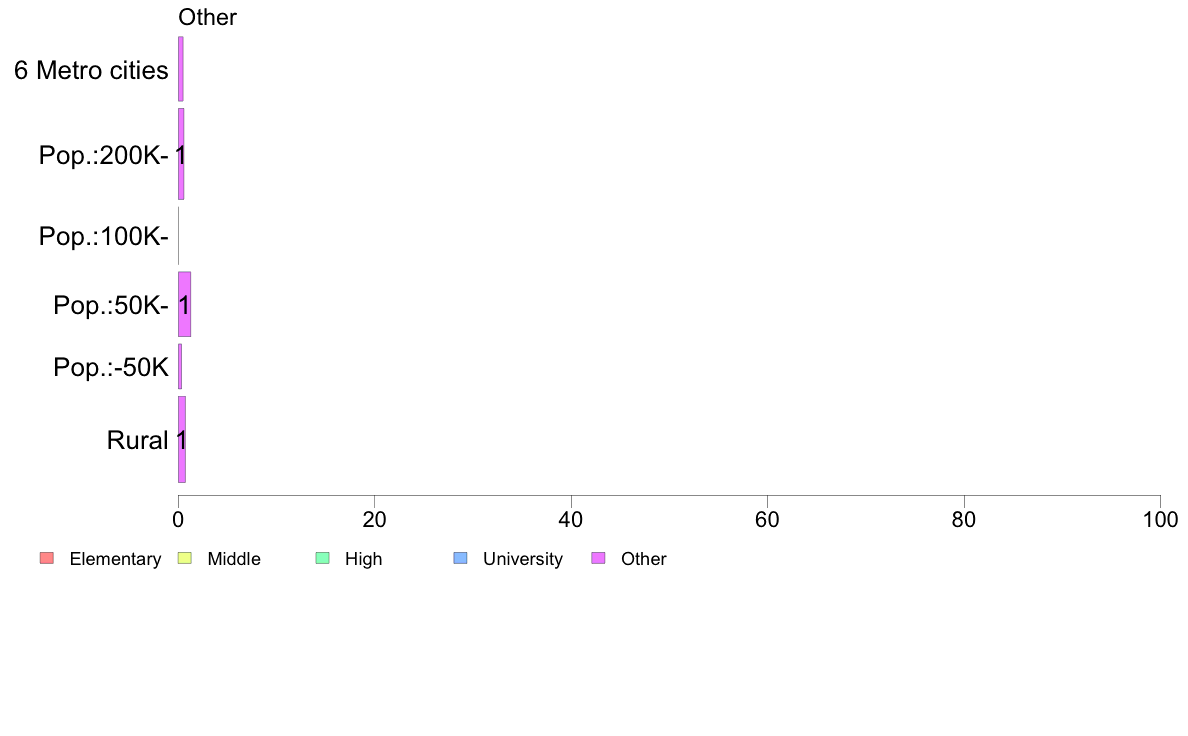Click the 'Pop.:100K-' axis label
Viewport: 1188px width, 736px height.
[104, 236]
